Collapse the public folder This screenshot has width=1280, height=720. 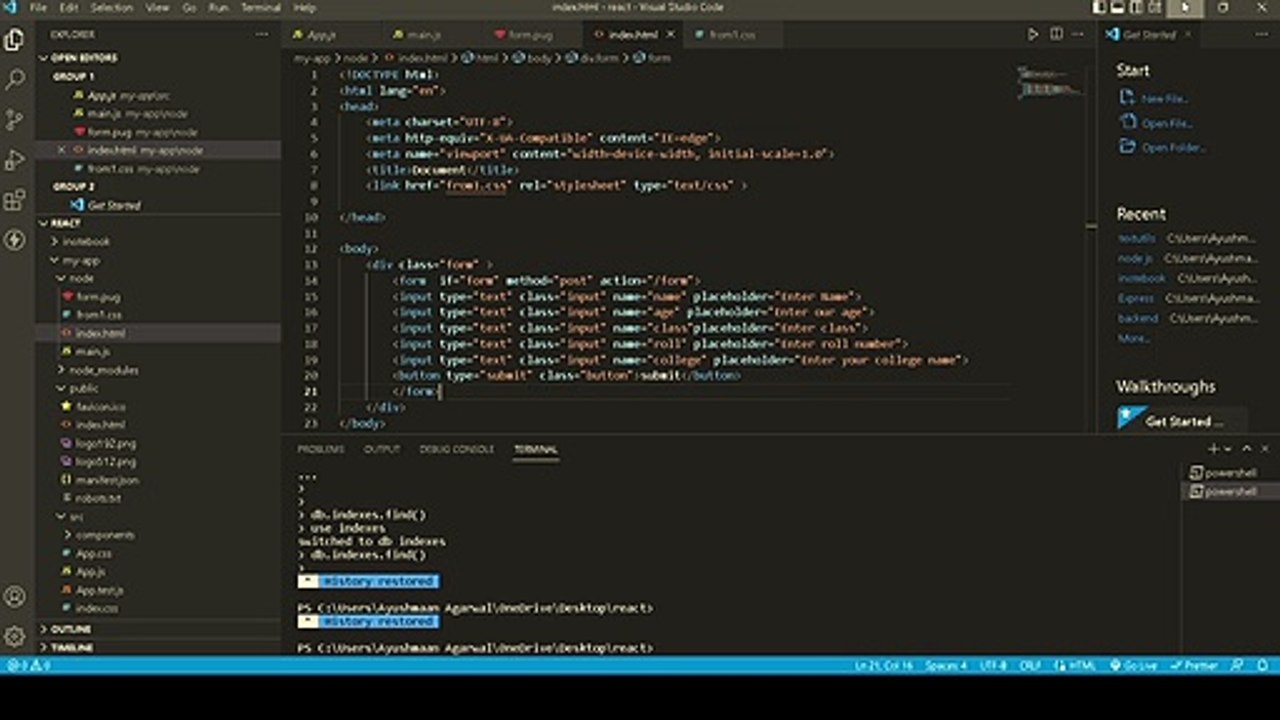84,388
